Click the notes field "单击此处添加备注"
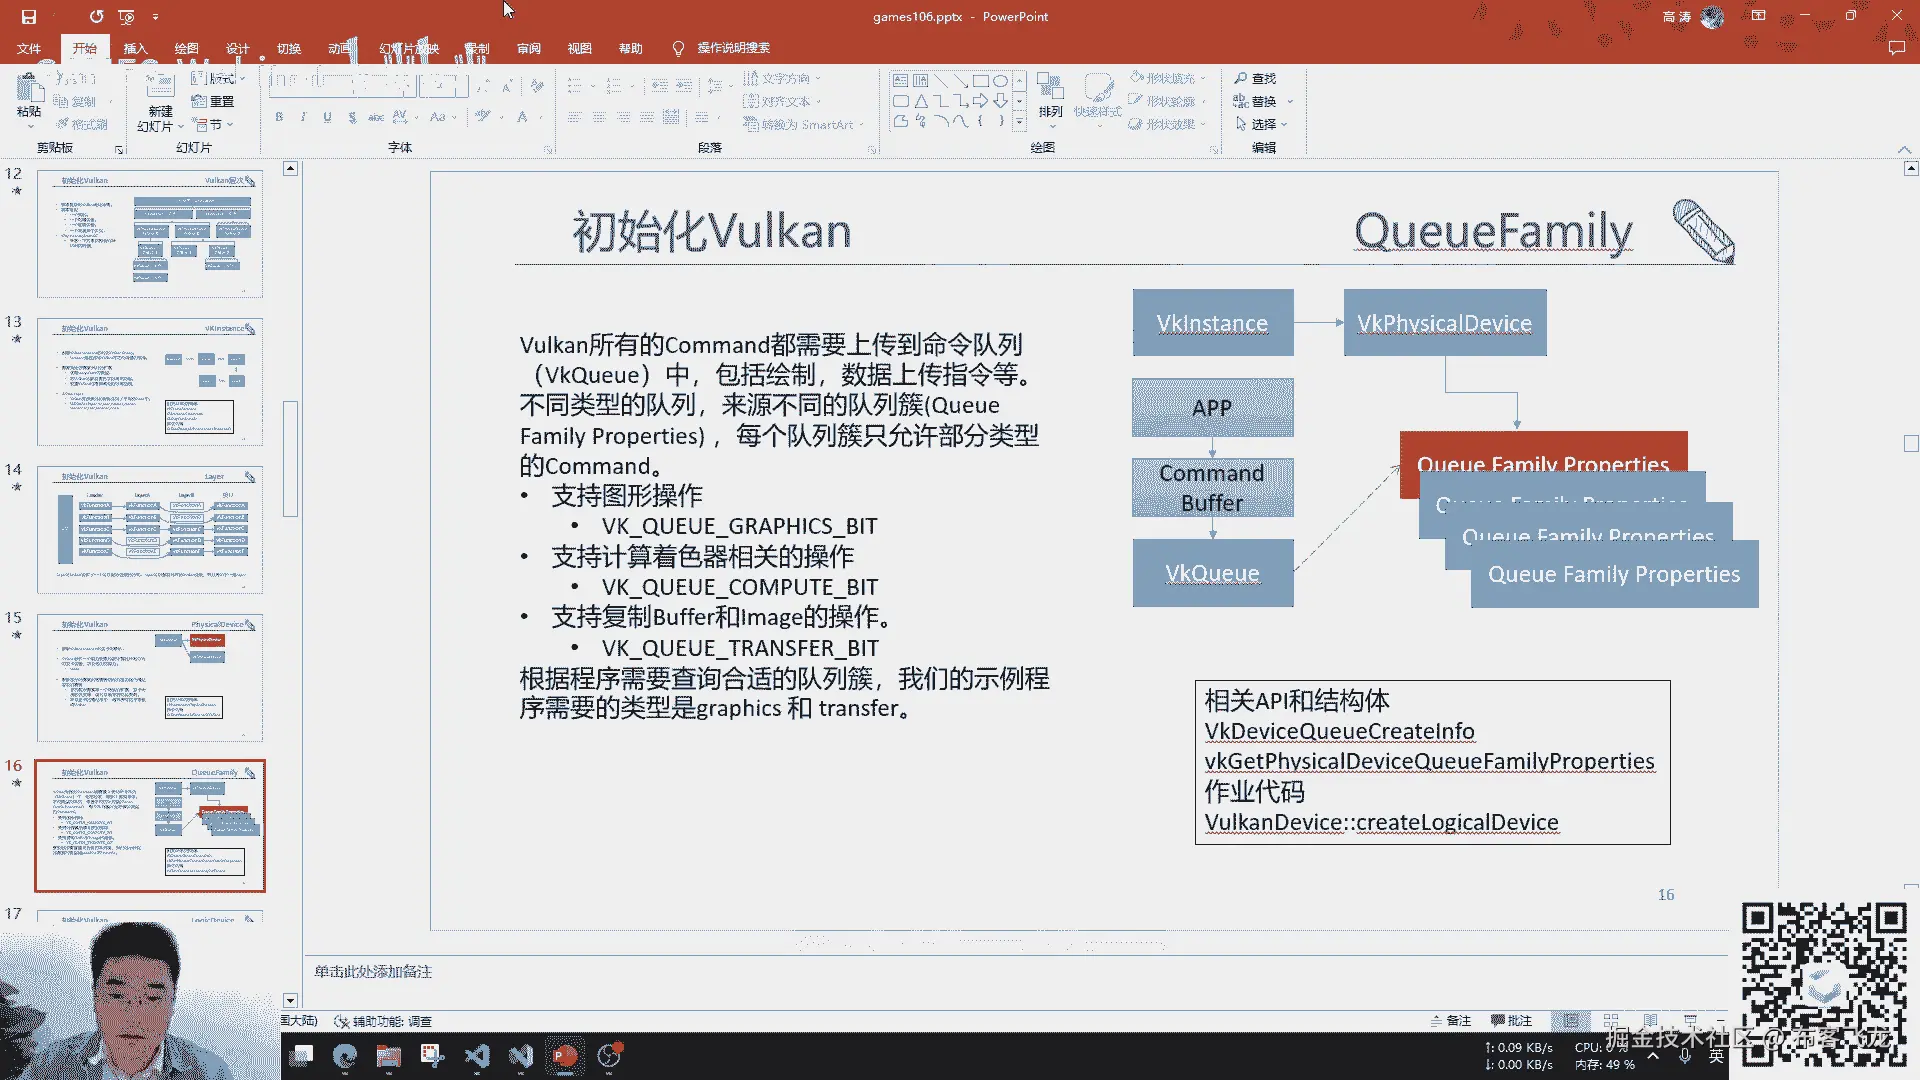Viewport: 1920px width, 1080px height. pyautogui.click(x=373, y=972)
